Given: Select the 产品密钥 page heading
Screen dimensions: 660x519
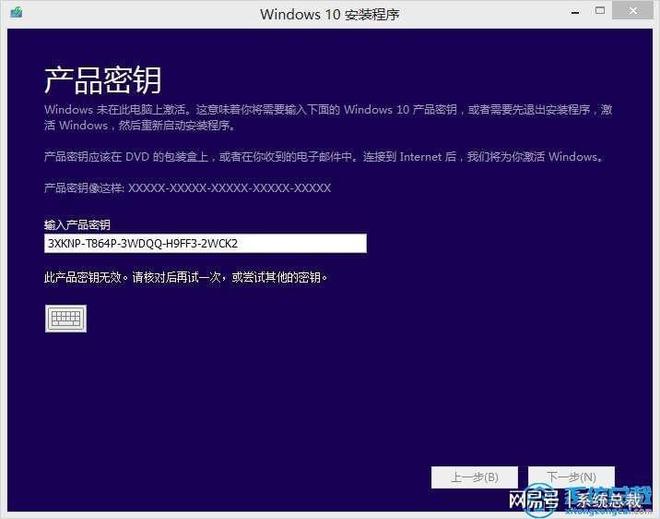Looking at the screenshot, I should point(102,80).
